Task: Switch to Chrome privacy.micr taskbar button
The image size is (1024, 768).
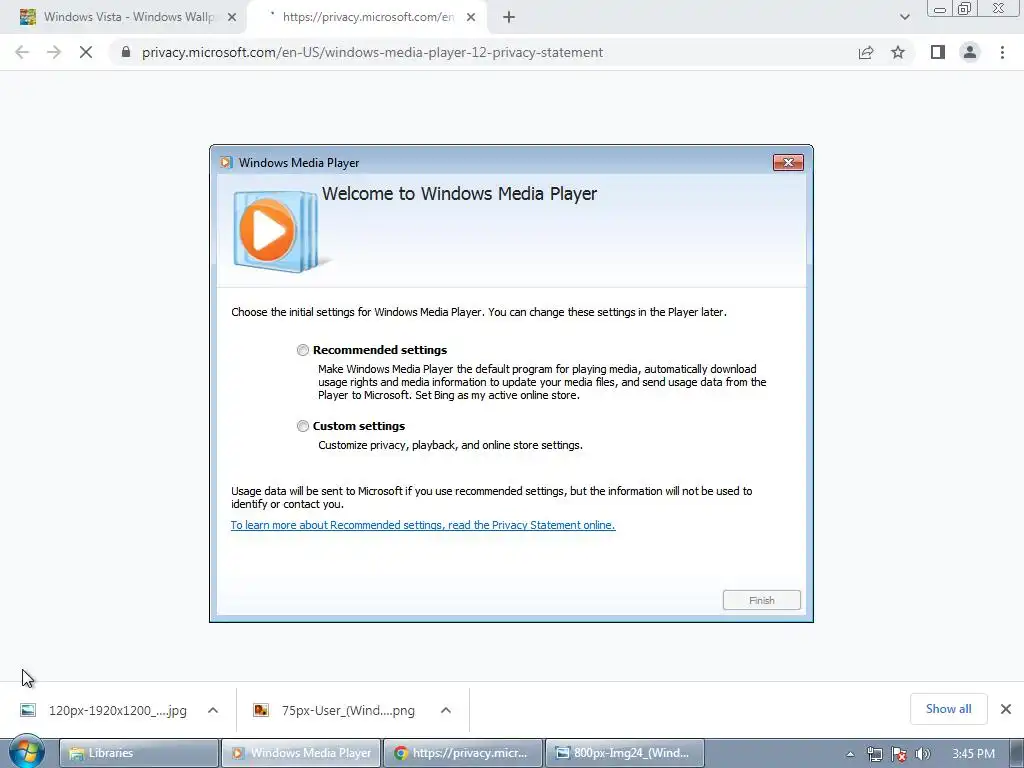Action: tap(462, 753)
